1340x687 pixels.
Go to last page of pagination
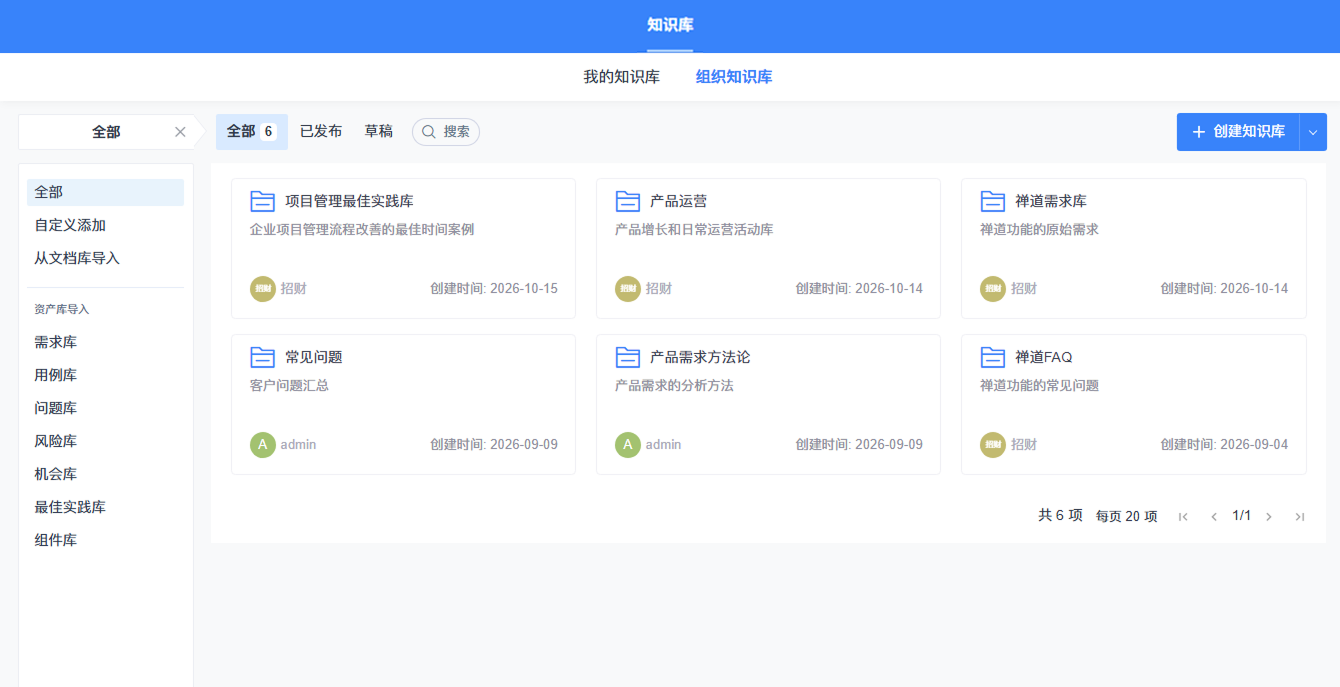[x=1300, y=516]
